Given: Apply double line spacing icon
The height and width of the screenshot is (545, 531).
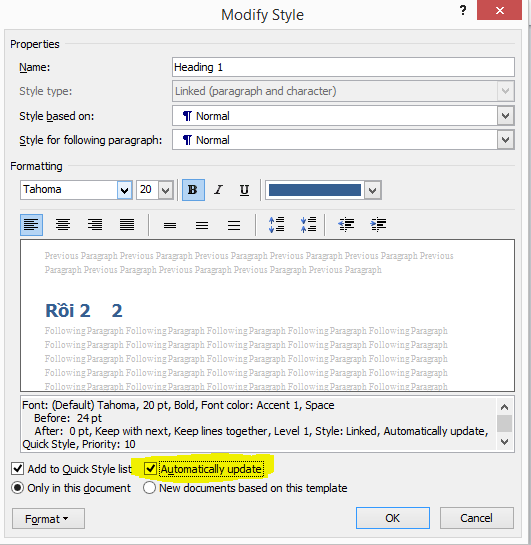Looking at the screenshot, I should click(234, 225).
